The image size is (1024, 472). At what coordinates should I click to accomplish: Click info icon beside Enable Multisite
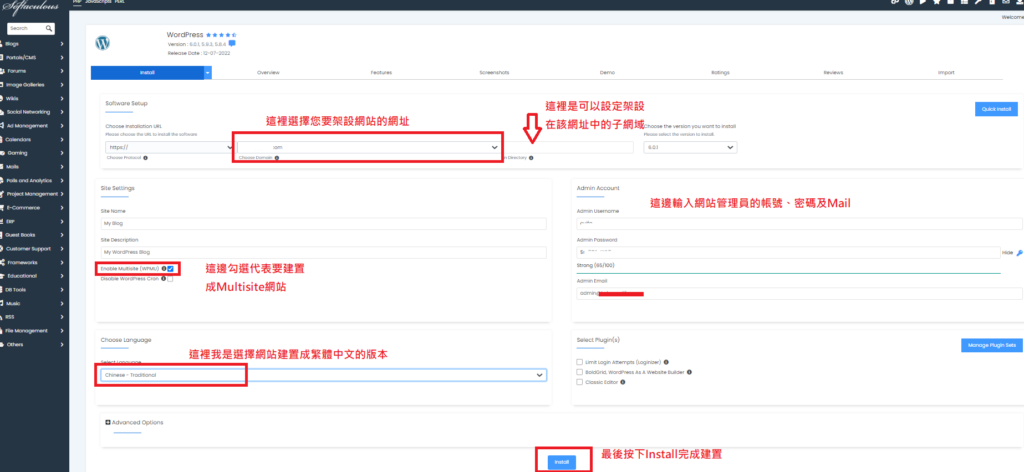pyautogui.click(x=163, y=269)
